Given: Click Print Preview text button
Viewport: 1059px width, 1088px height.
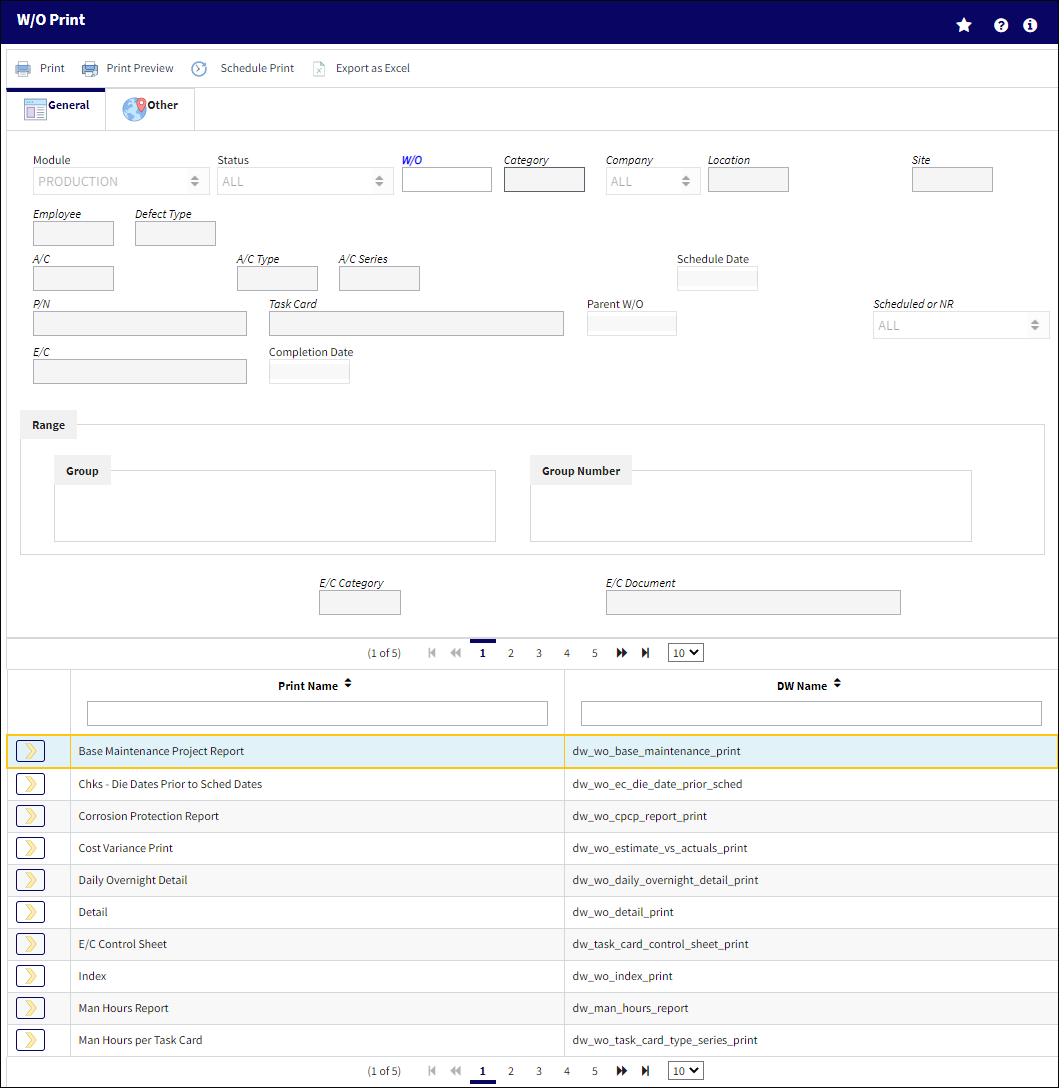Looking at the screenshot, I should click(139, 68).
